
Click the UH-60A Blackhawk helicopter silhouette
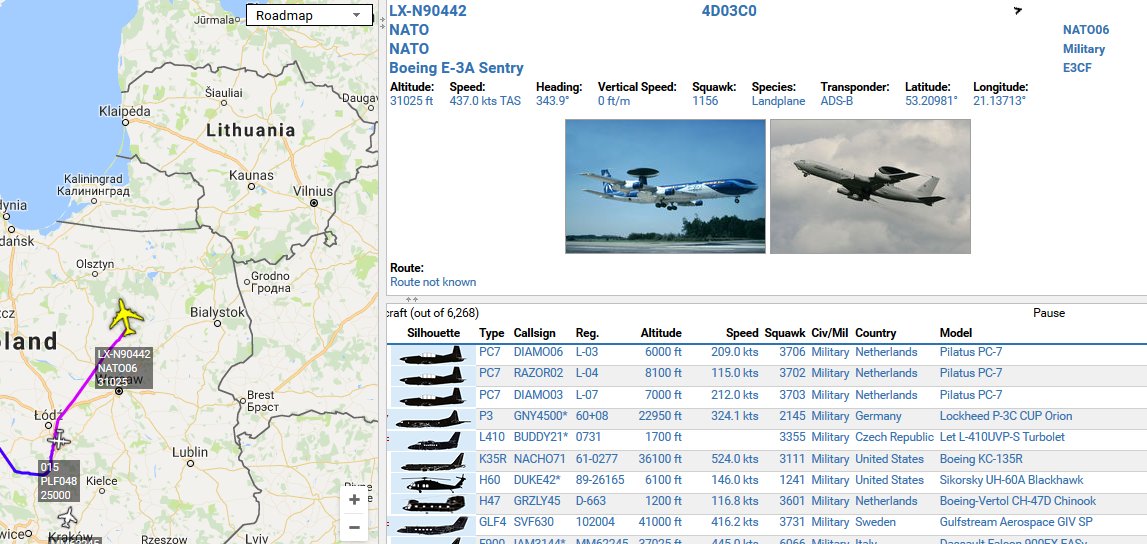(x=432, y=482)
